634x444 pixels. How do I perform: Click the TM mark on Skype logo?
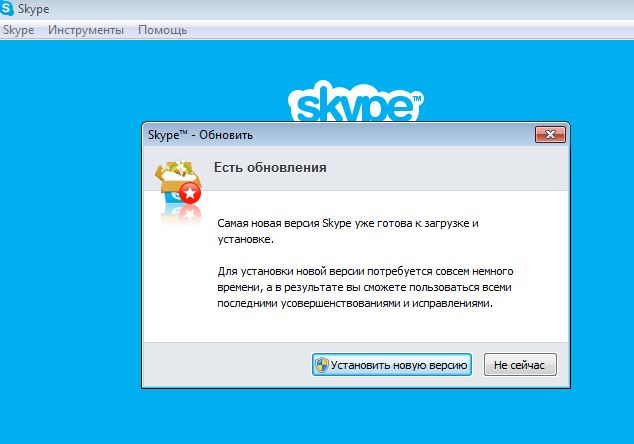(417, 98)
